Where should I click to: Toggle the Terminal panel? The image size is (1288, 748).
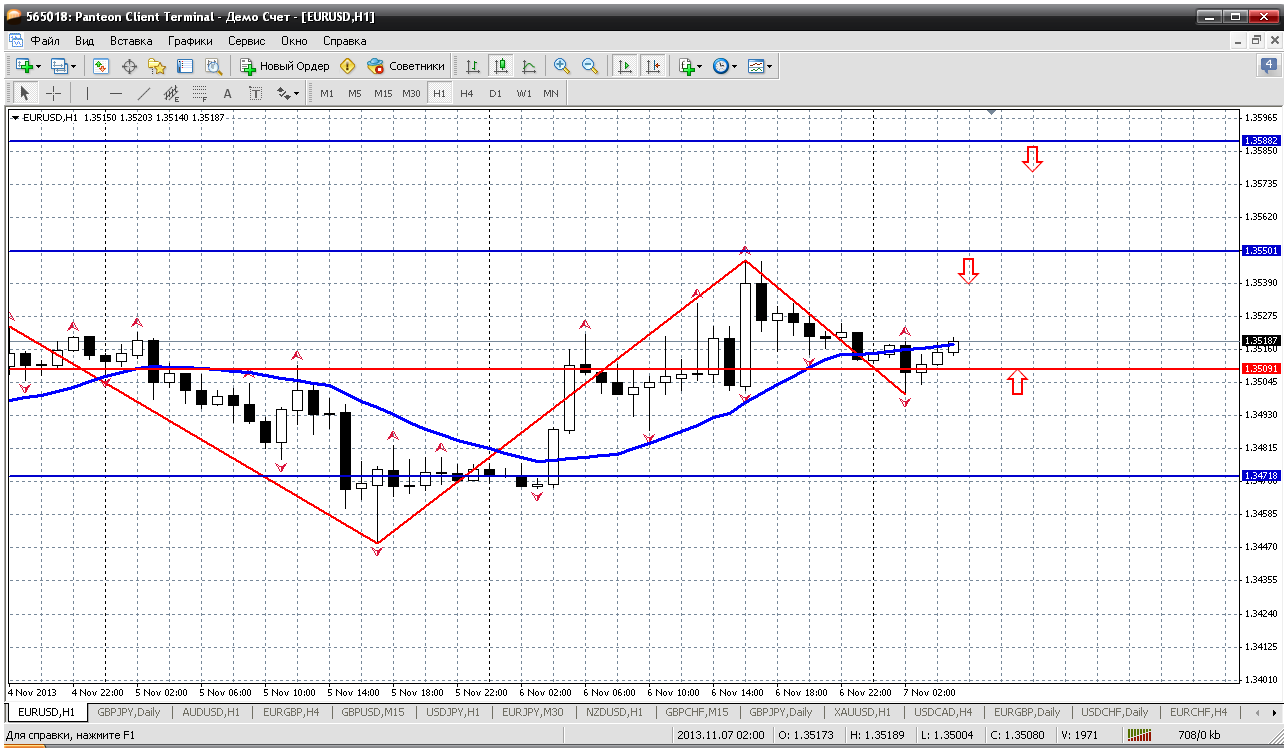point(185,66)
